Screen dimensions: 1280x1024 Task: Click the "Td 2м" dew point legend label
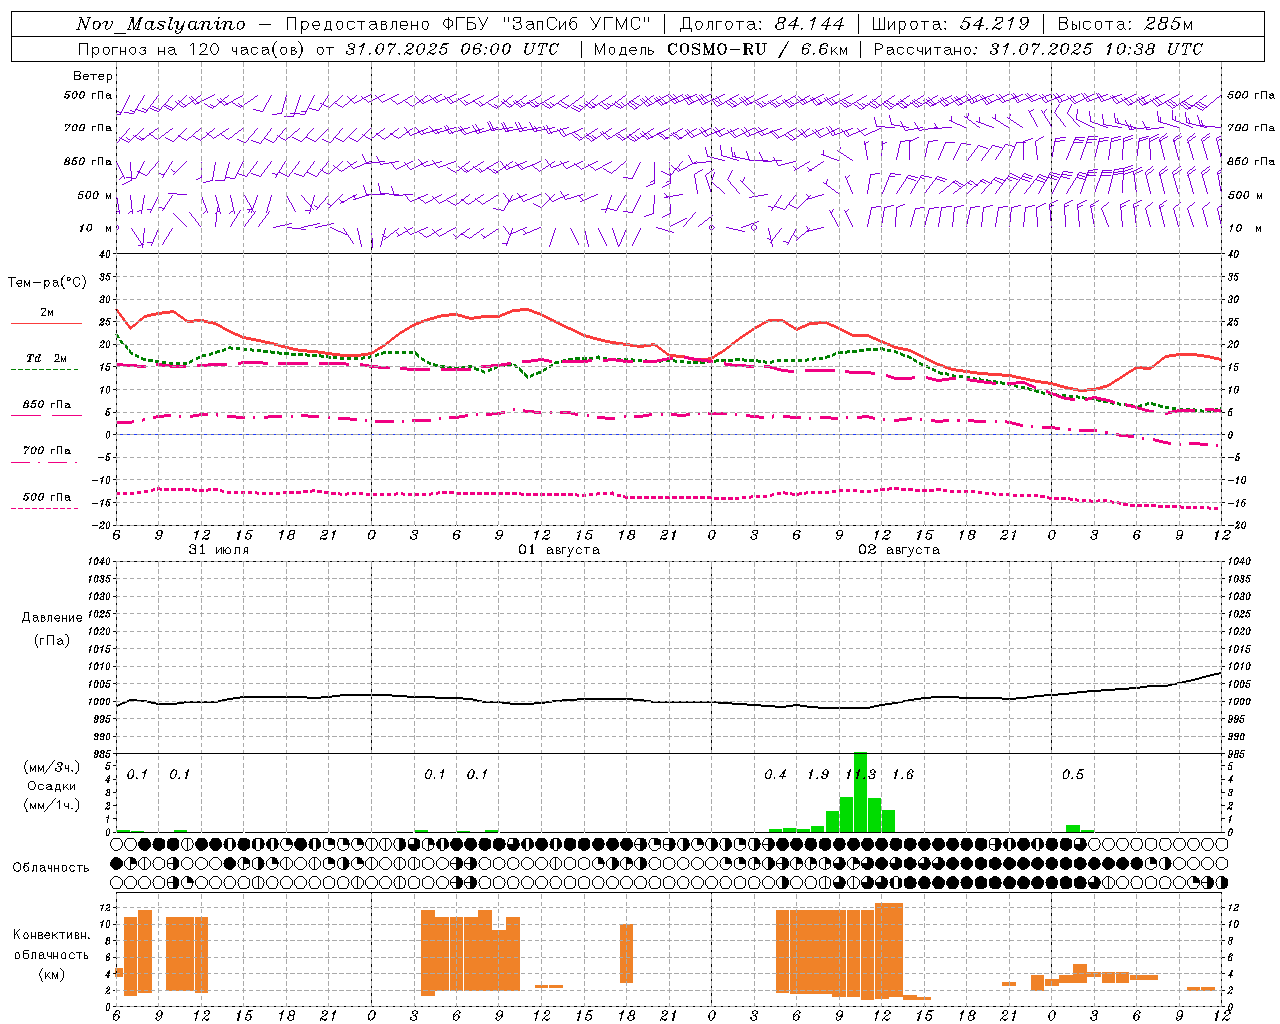[47, 358]
